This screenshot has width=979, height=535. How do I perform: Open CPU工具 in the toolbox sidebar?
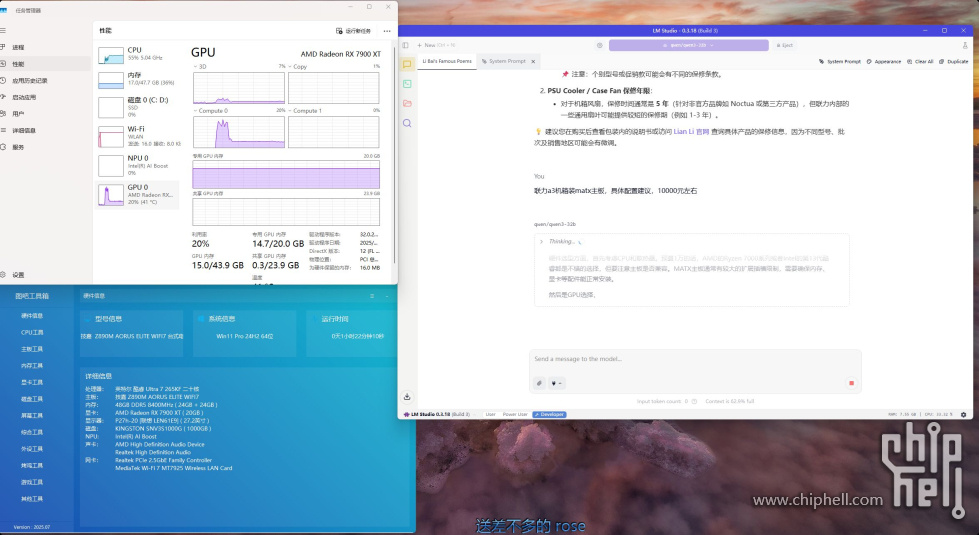(32, 333)
